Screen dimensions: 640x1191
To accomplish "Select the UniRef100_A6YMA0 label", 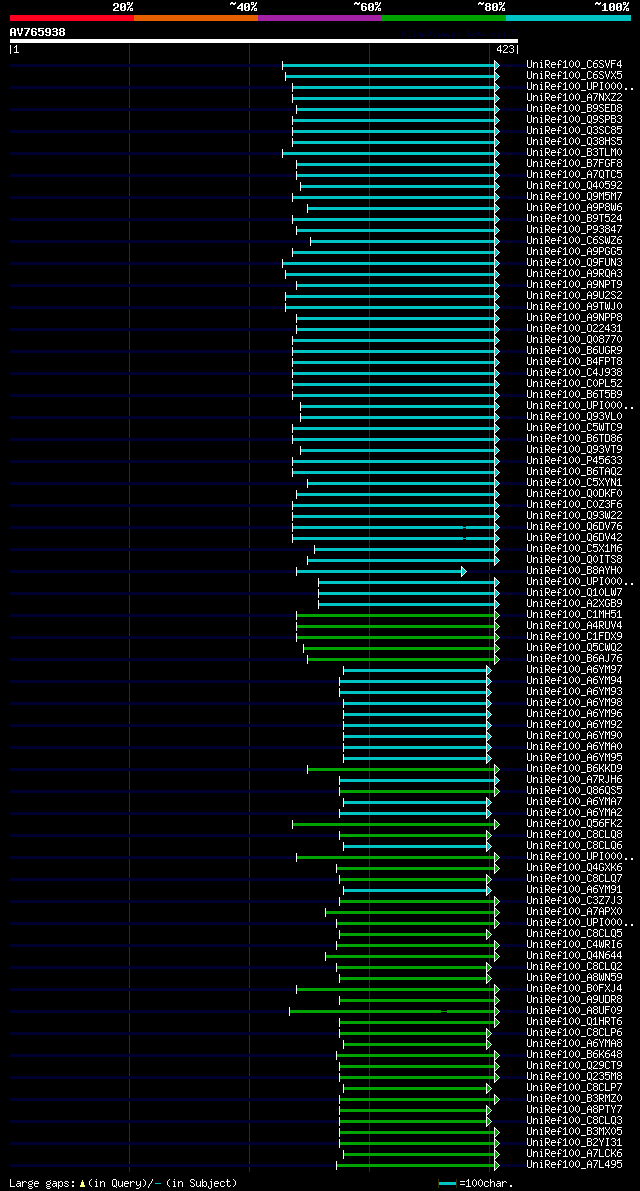I will 574,747.
